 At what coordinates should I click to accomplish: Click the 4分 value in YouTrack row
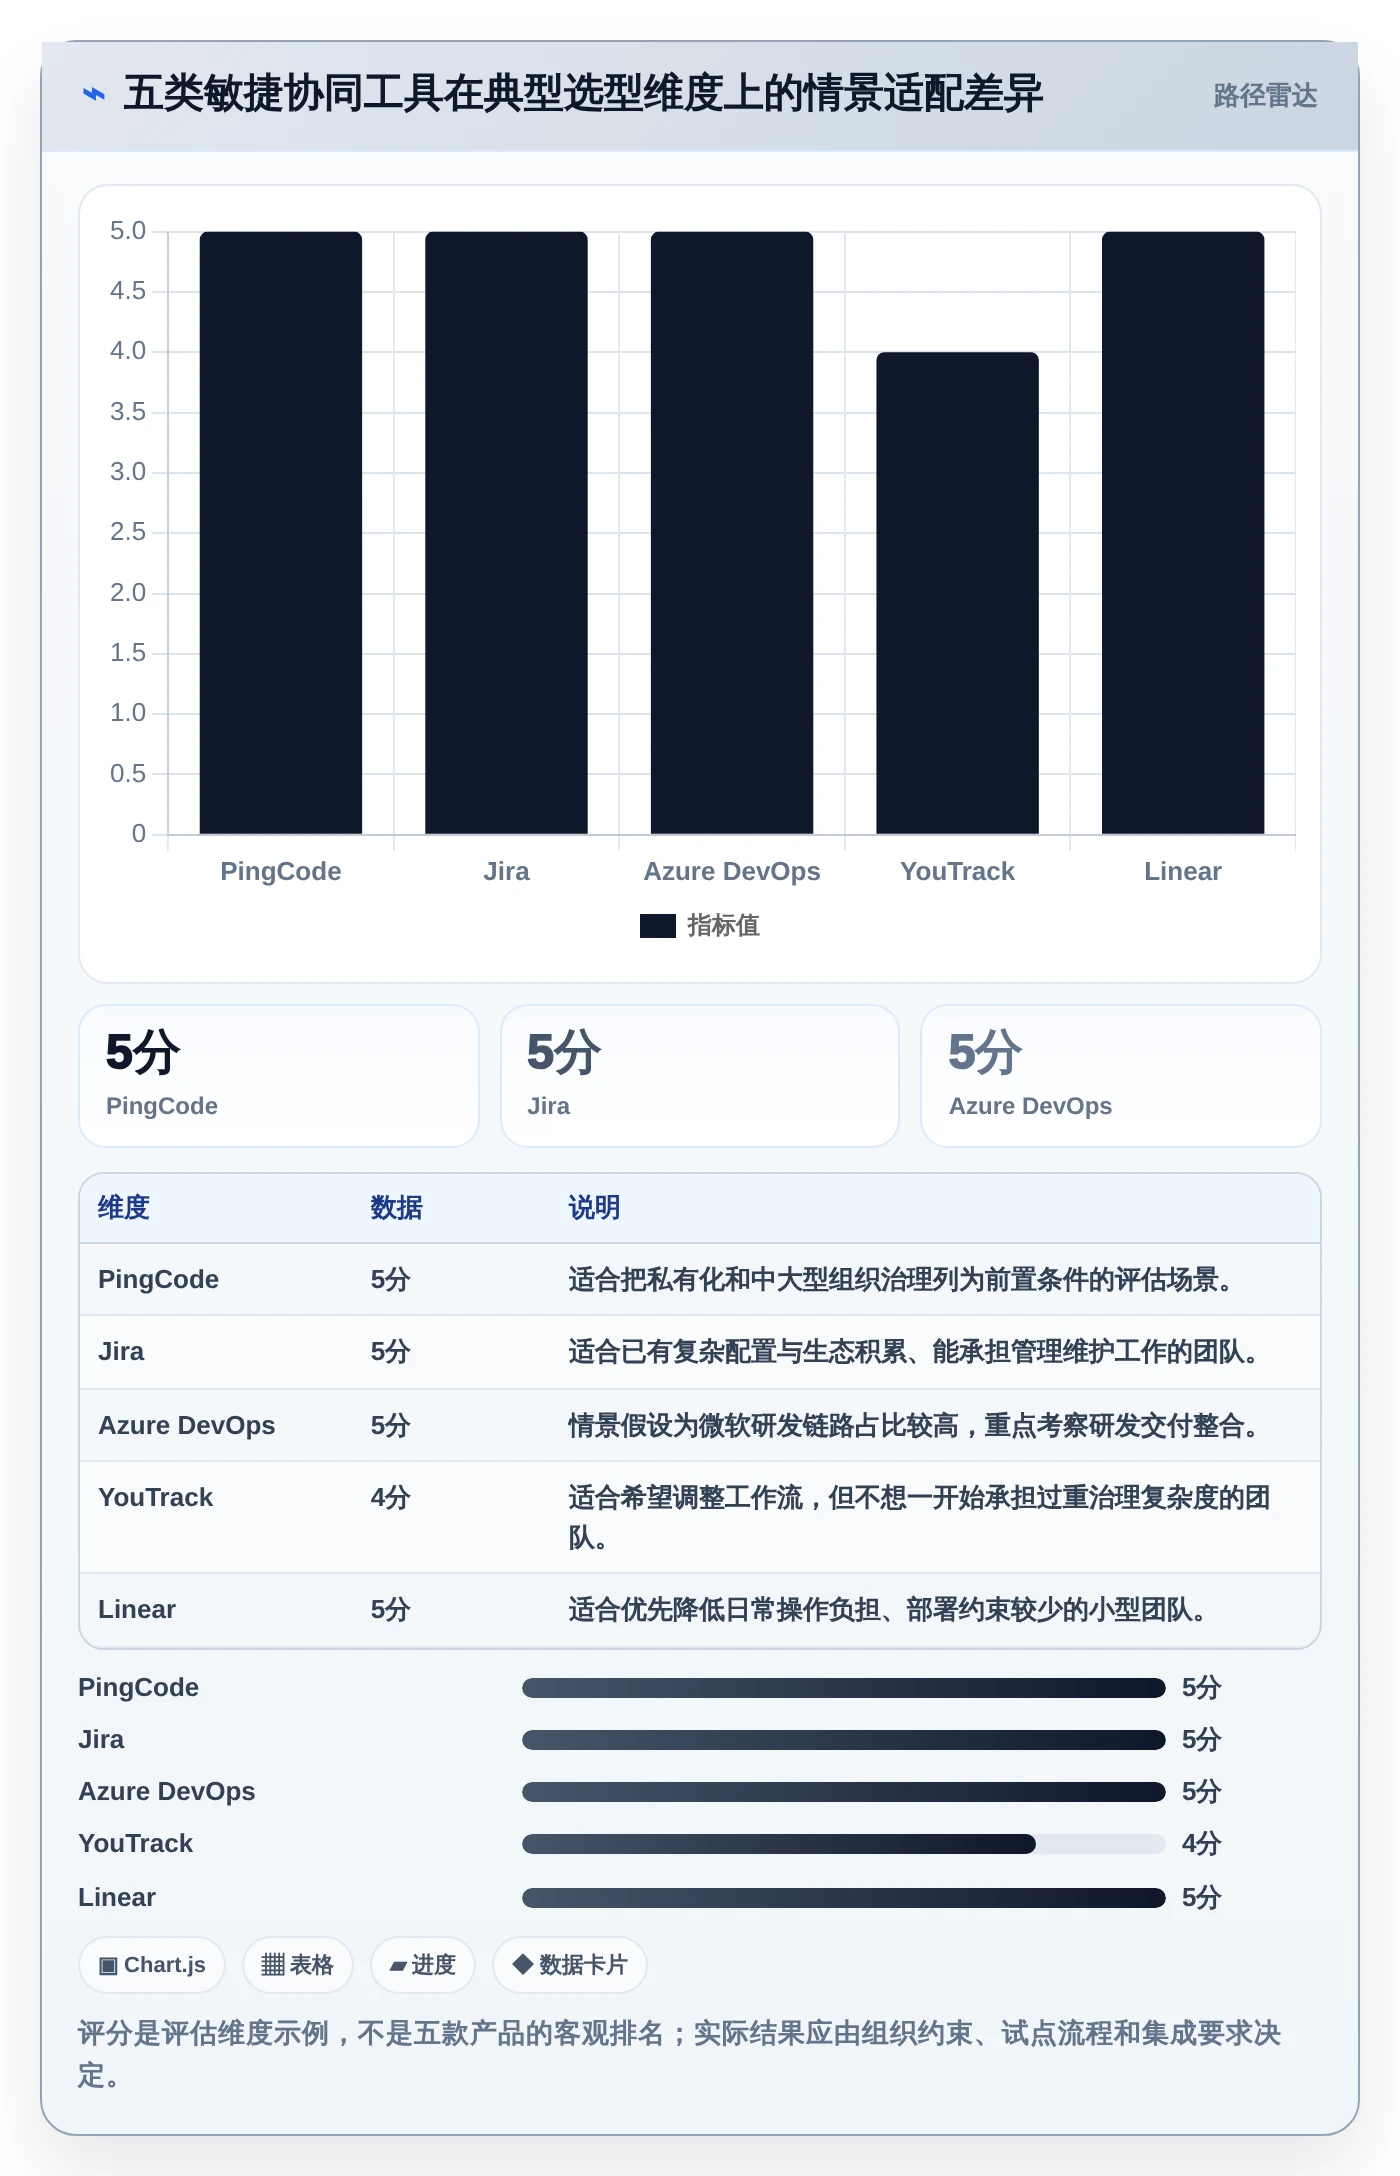pyautogui.click(x=390, y=1498)
